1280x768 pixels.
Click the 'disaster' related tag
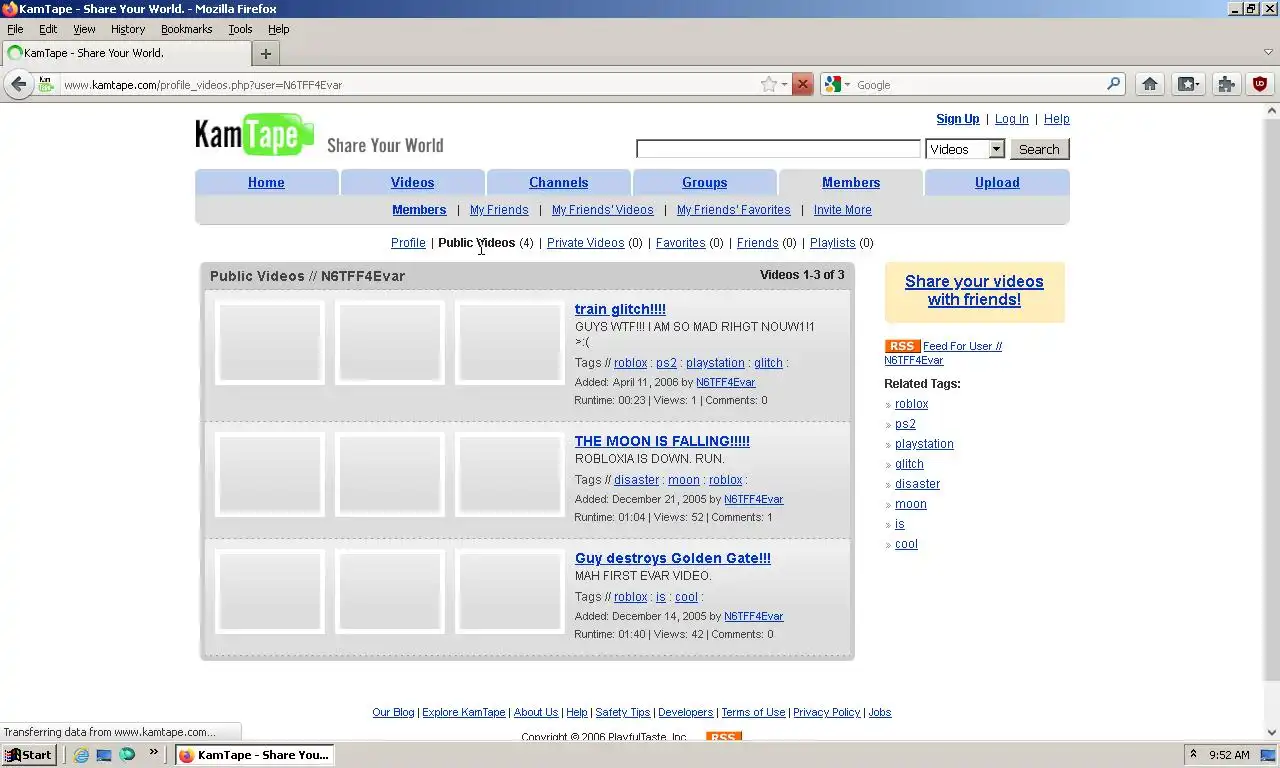pos(917,484)
